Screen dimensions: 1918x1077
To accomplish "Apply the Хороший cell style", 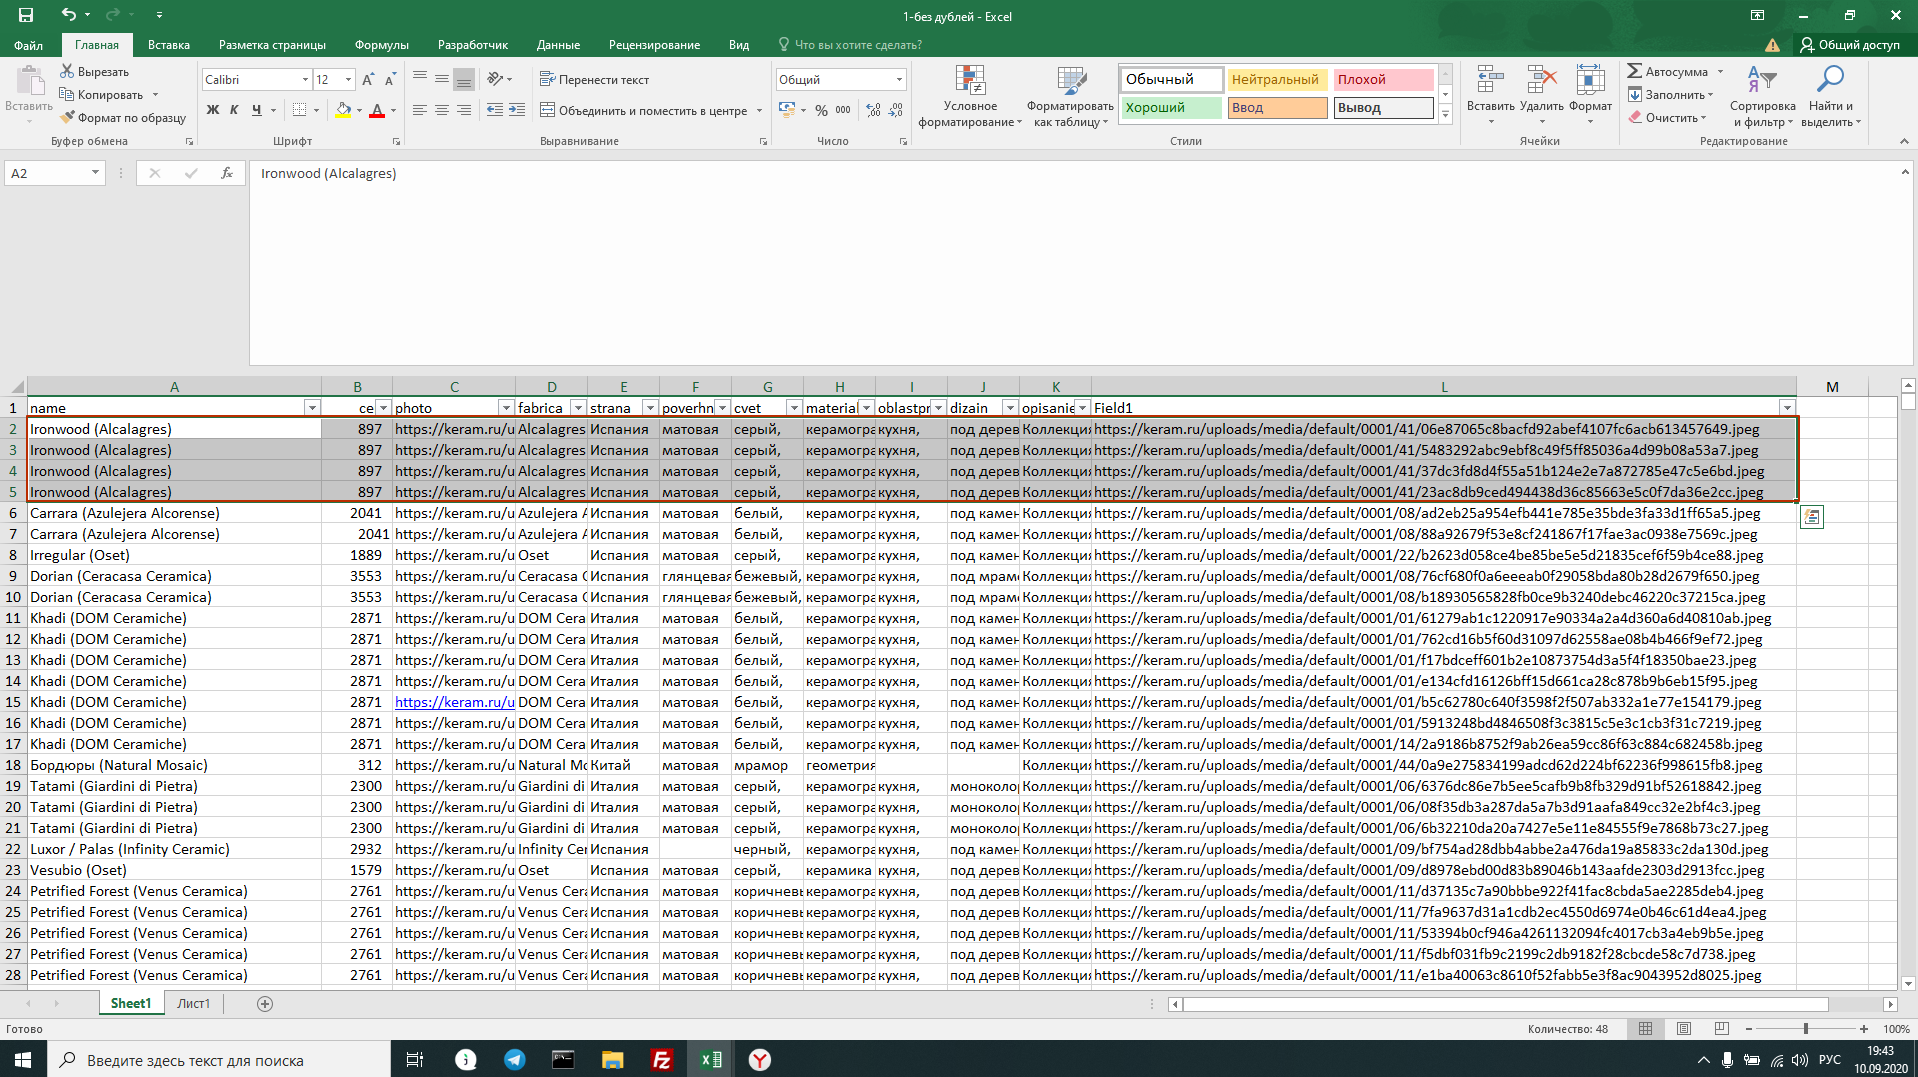I will [x=1171, y=107].
